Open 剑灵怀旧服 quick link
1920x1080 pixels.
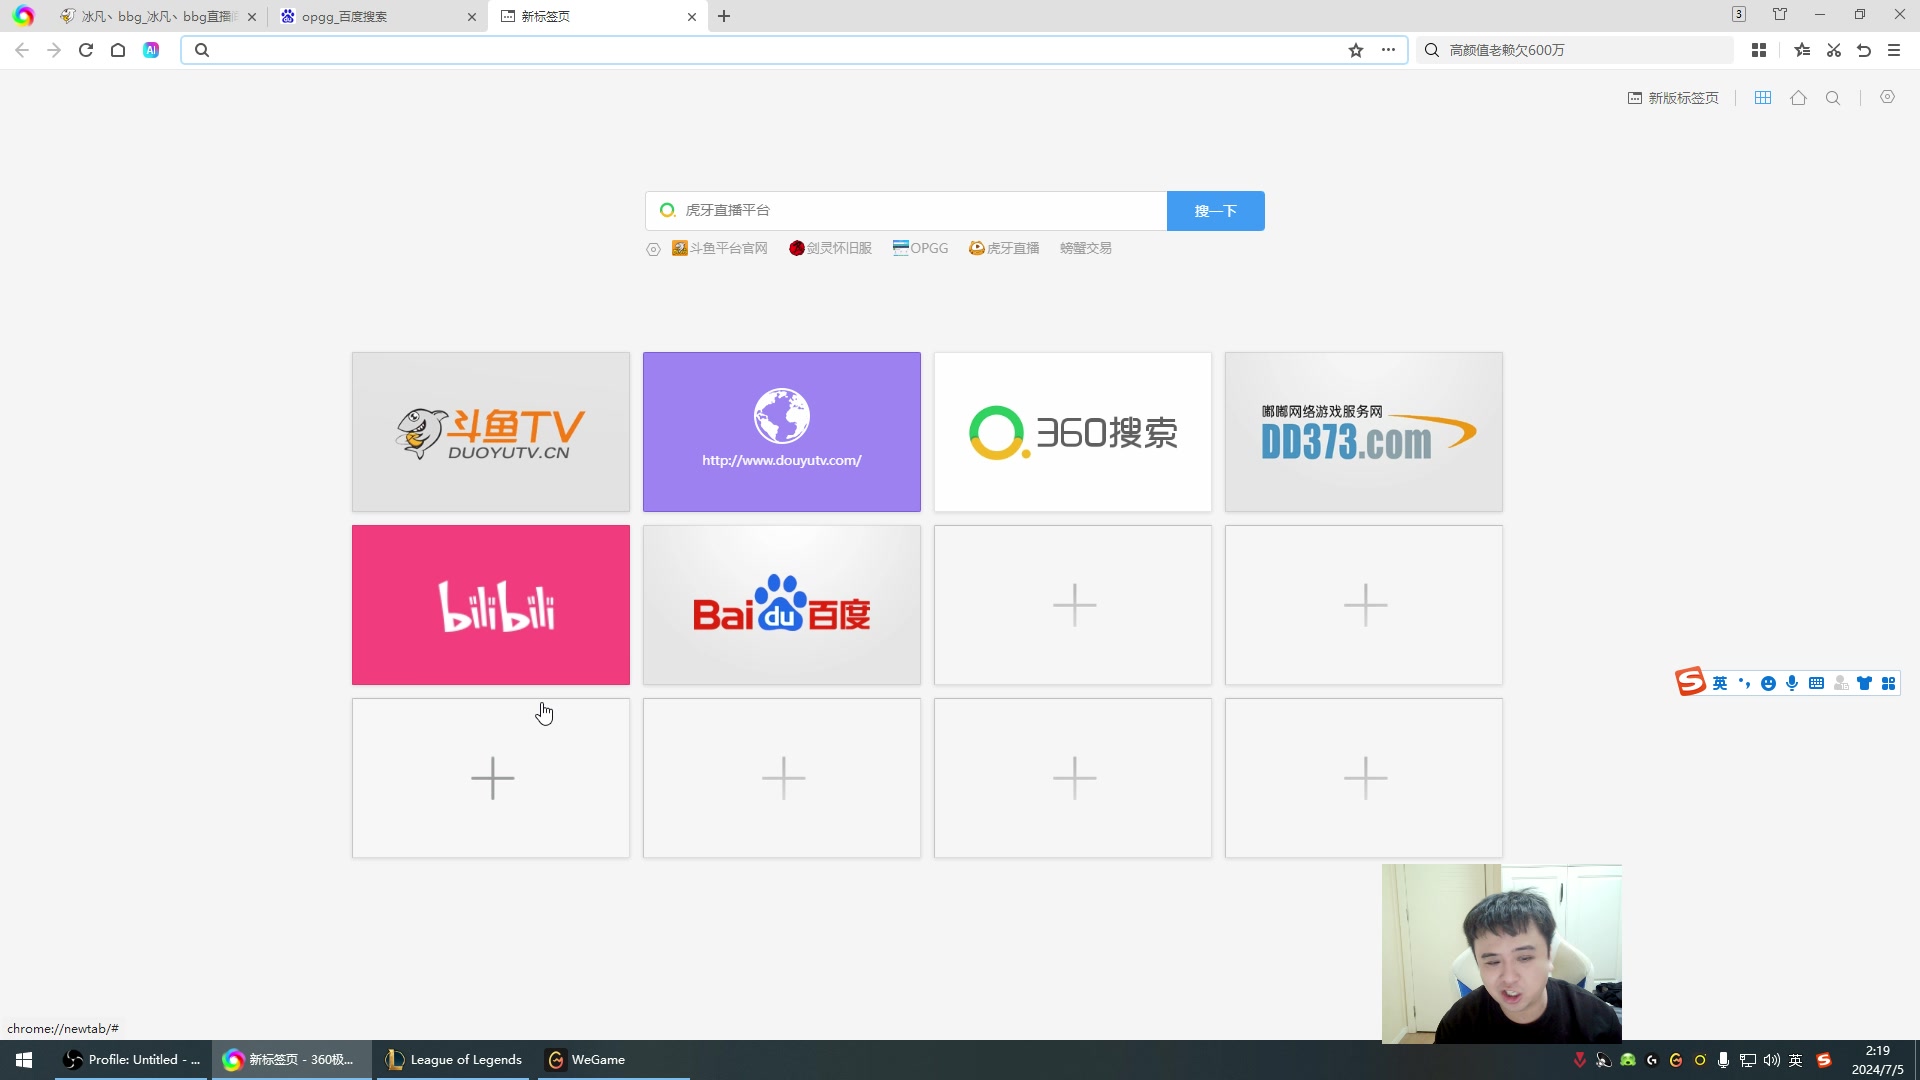pyautogui.click(x=830, y=248)
